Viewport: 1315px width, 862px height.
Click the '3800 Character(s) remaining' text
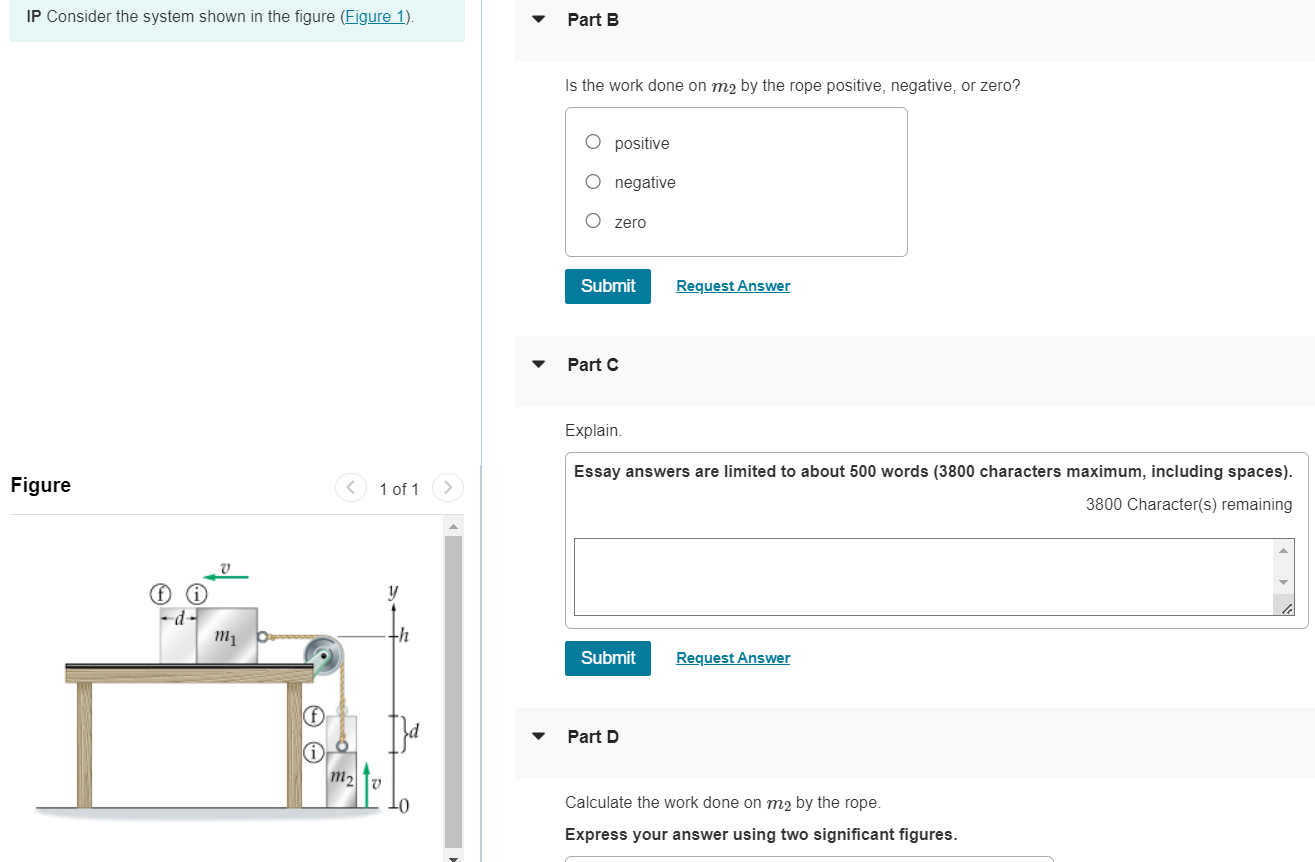1189,504
